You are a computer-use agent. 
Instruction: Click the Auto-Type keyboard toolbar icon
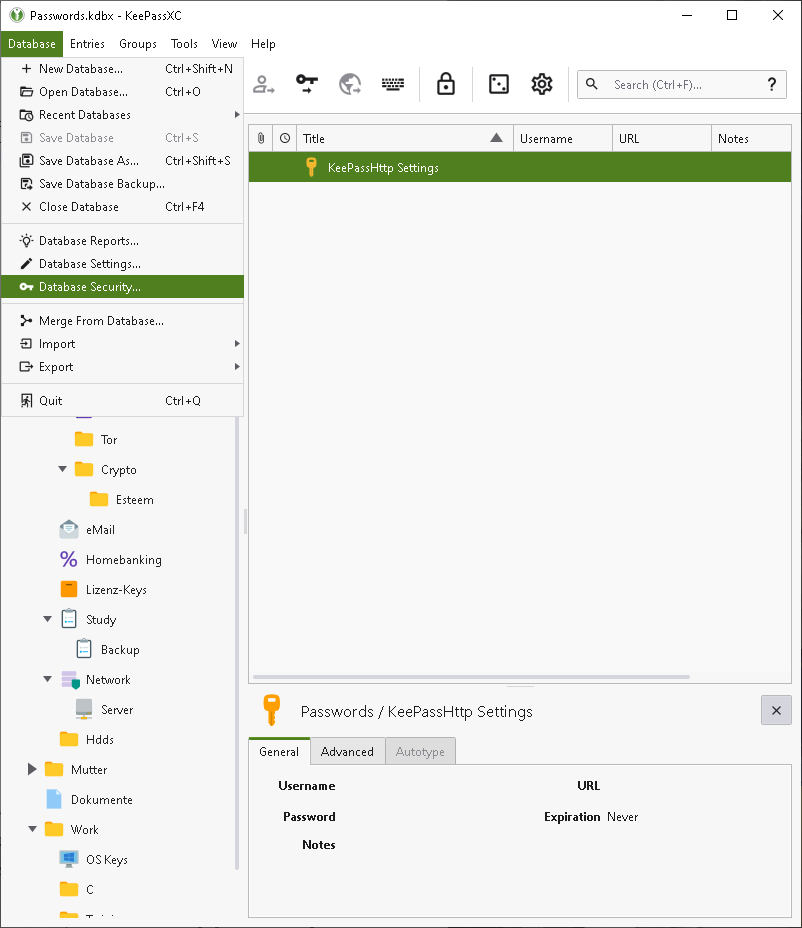pyautogui.click(x=393, y=85)
